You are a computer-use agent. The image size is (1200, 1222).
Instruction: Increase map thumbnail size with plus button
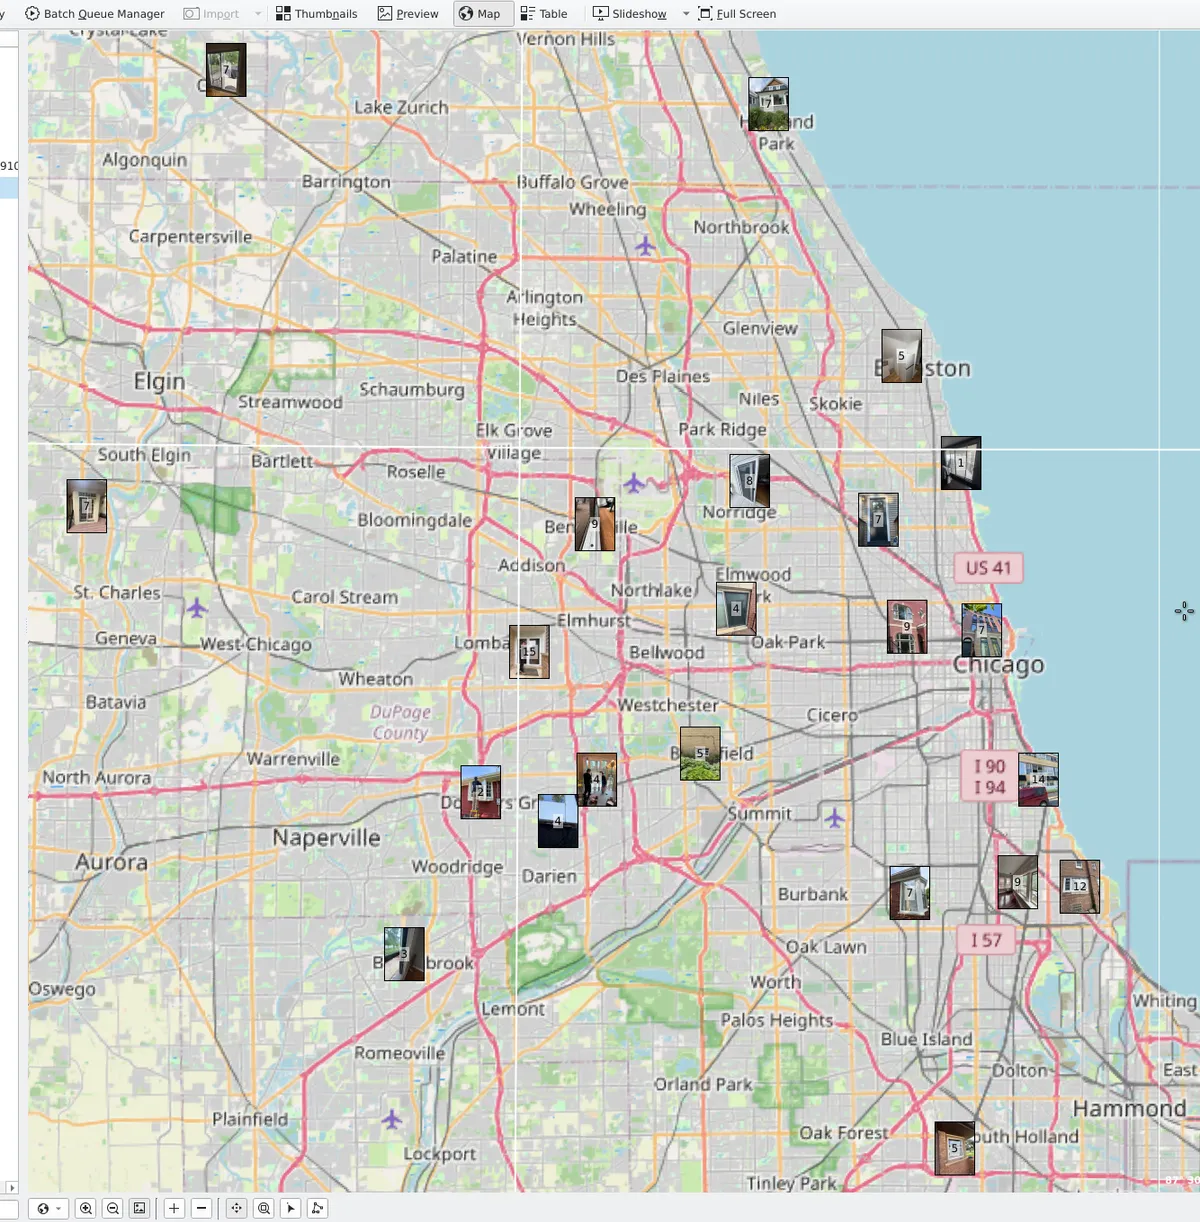click(x=174, y=1208)
